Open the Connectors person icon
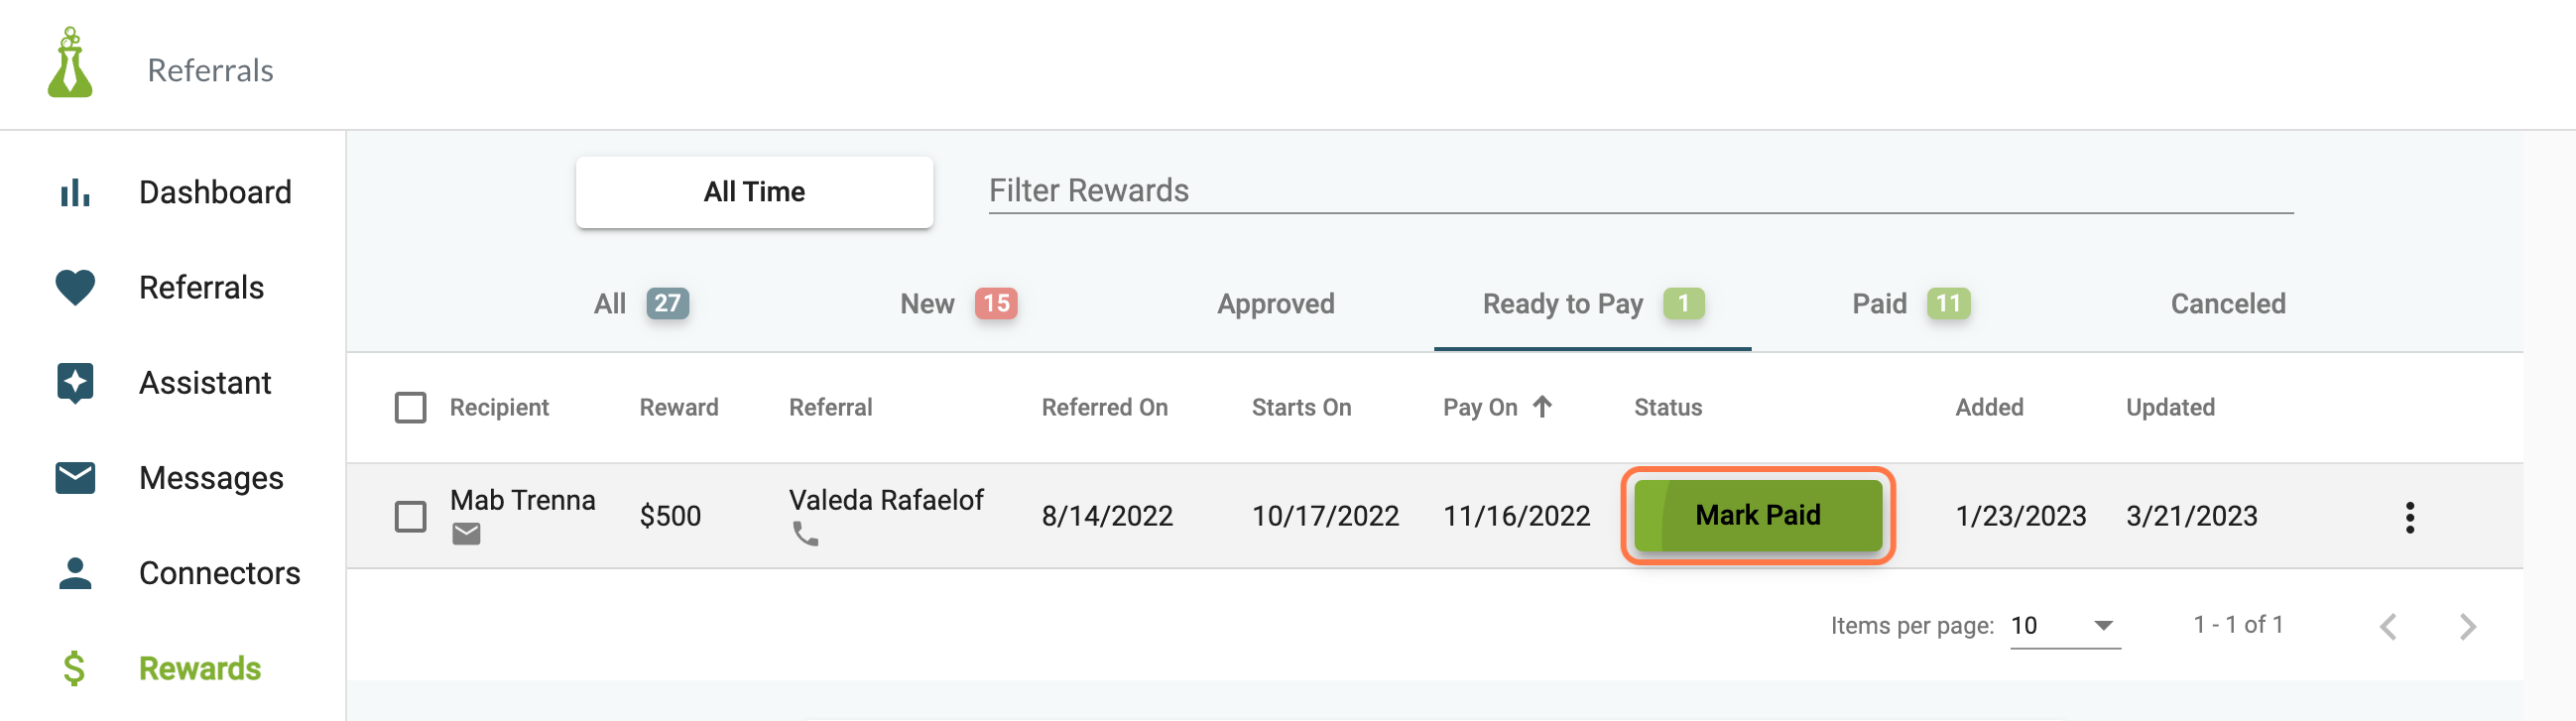Image resolution: width=2576 pixels, height=721 pixels. click(75, 573)
